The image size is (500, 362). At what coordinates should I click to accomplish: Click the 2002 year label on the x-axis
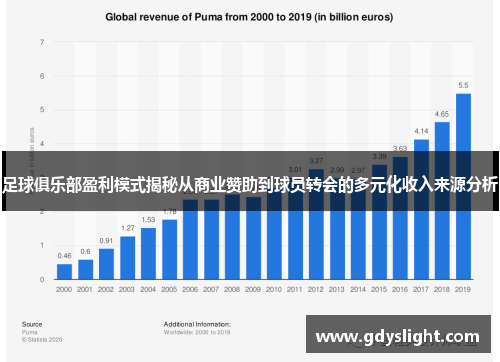click(106, 289)
